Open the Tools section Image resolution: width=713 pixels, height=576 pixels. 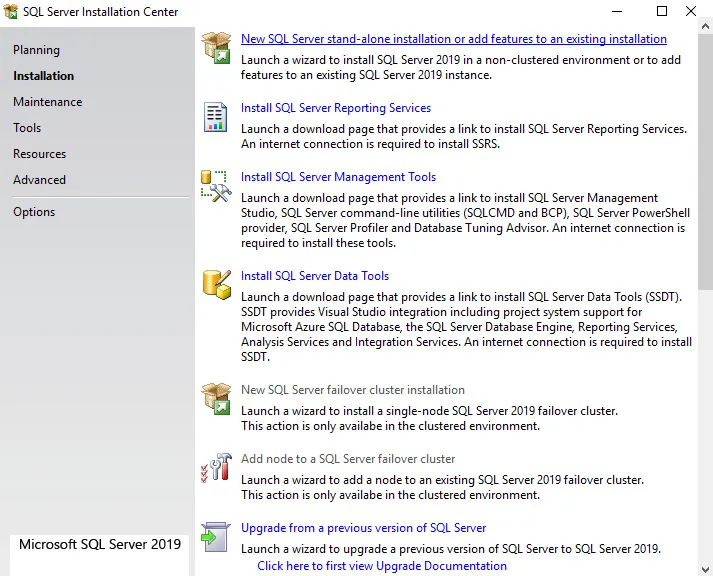(27, 128)
